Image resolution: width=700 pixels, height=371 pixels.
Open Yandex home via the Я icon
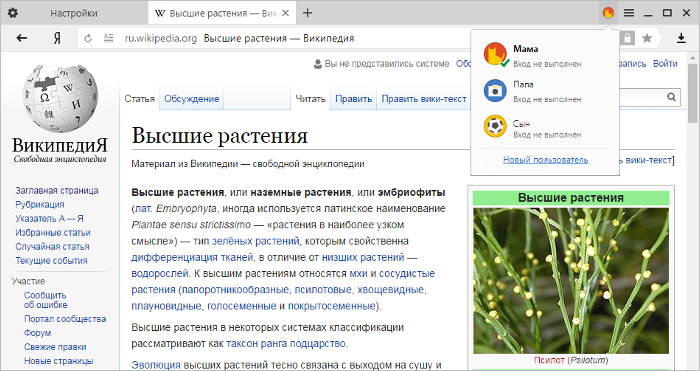tap(57, 38)
